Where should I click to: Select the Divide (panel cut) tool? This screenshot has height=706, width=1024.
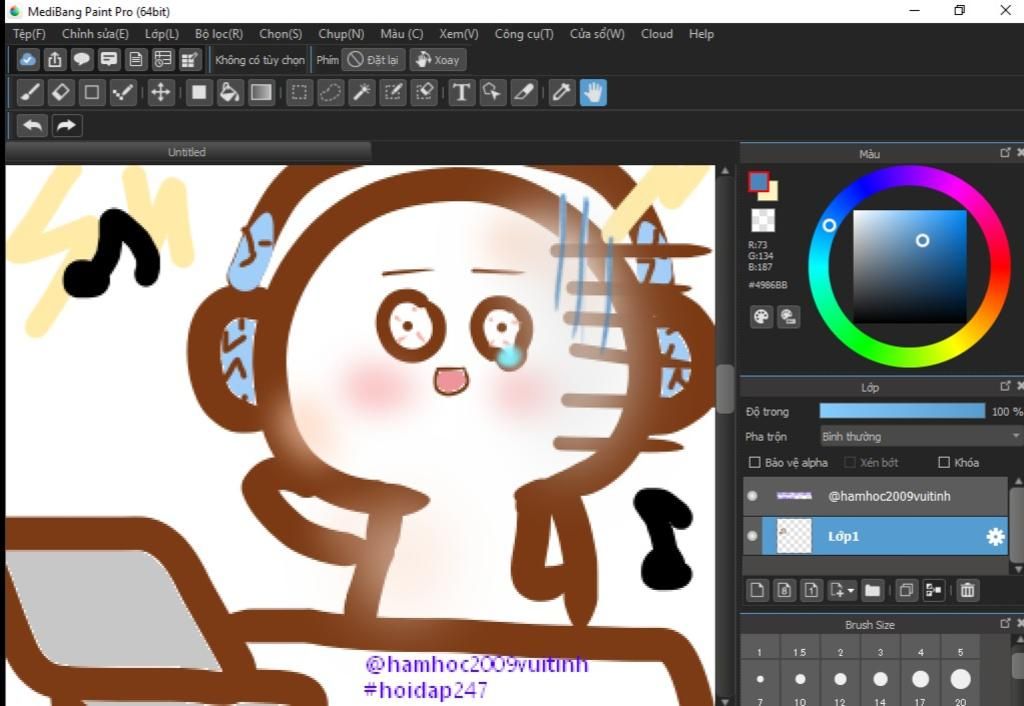point(524,92)
